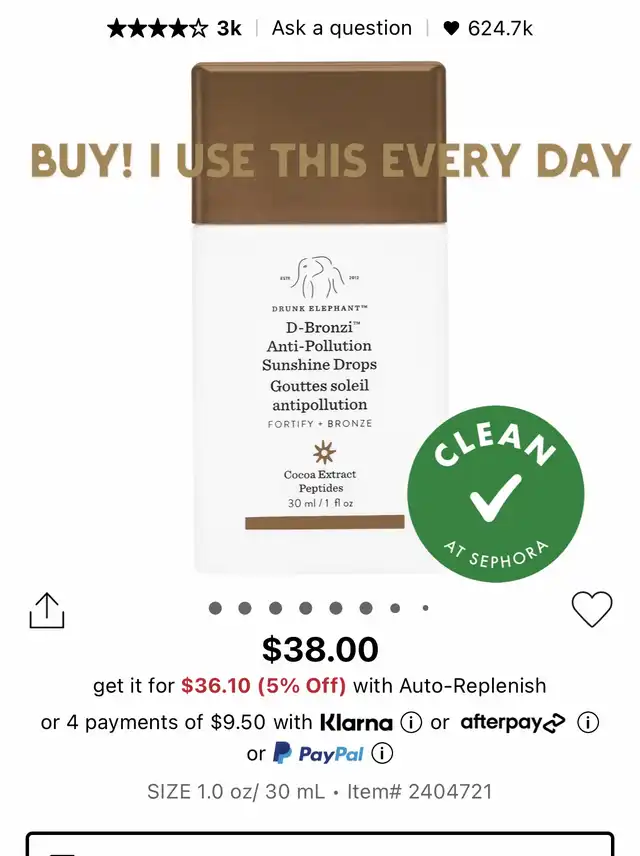This screenshot has height=856, width=640.
Task: Jump to the second image carousel dot
Action: click(x=245, y=608)
